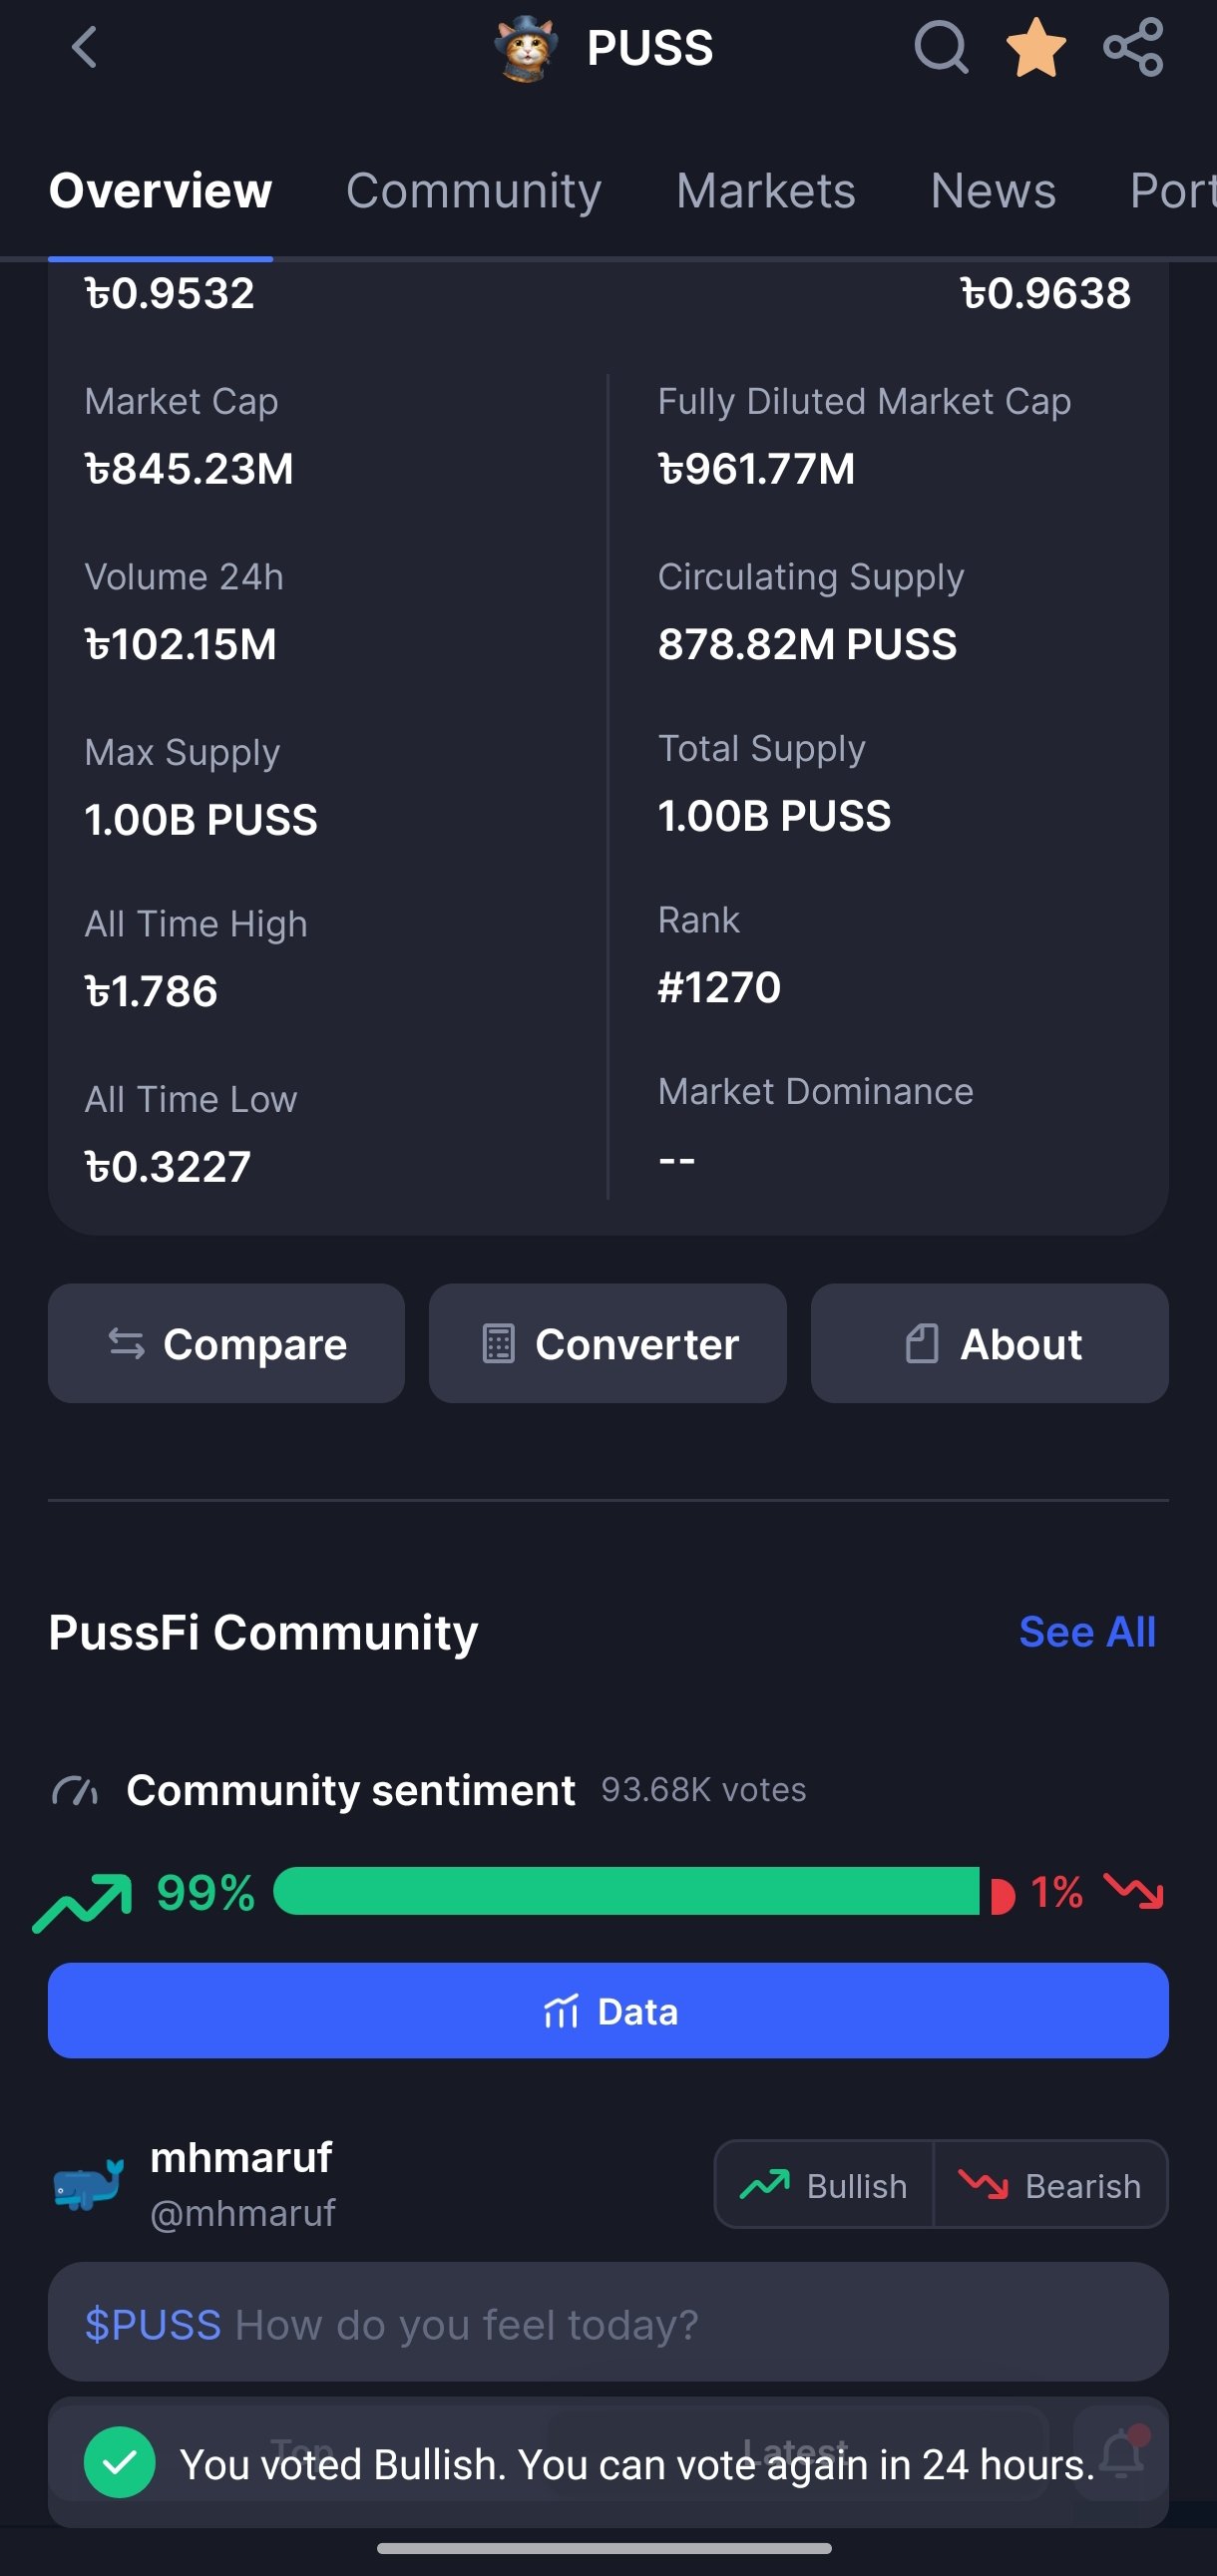Image resolution: width=1217 pixels, height=2576 pixels.
Task: Tap the share icon
Action: (1133, 47)
